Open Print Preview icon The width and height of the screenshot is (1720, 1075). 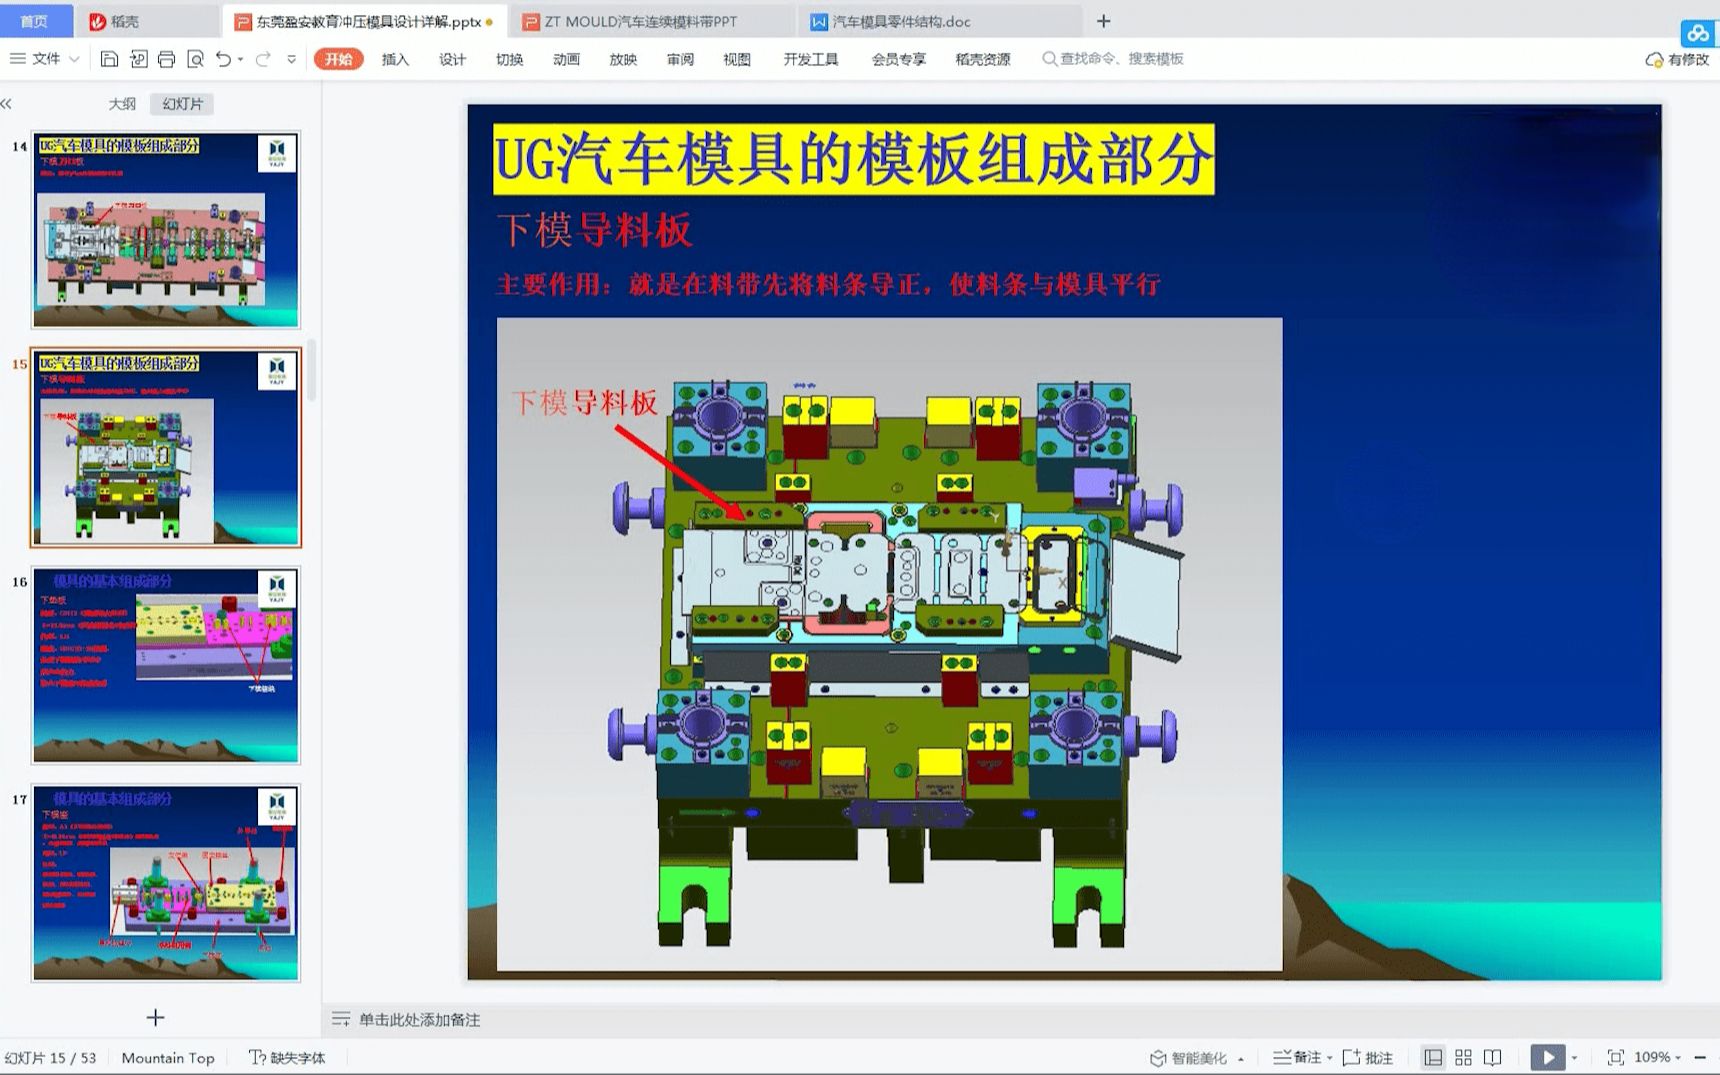[x=196, y=59]
